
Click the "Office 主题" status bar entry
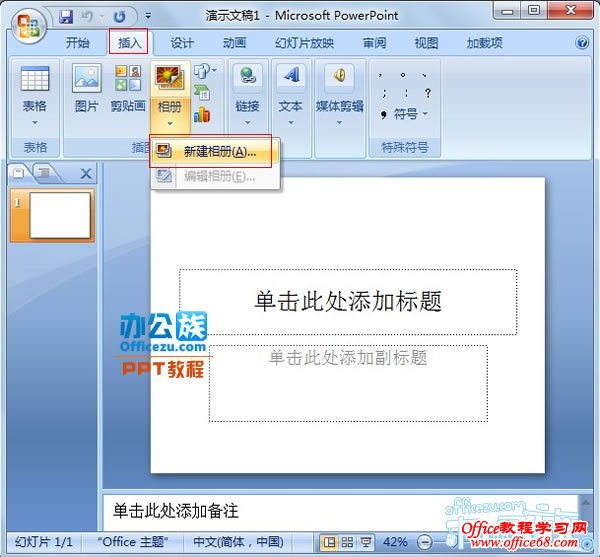point(132,542)
